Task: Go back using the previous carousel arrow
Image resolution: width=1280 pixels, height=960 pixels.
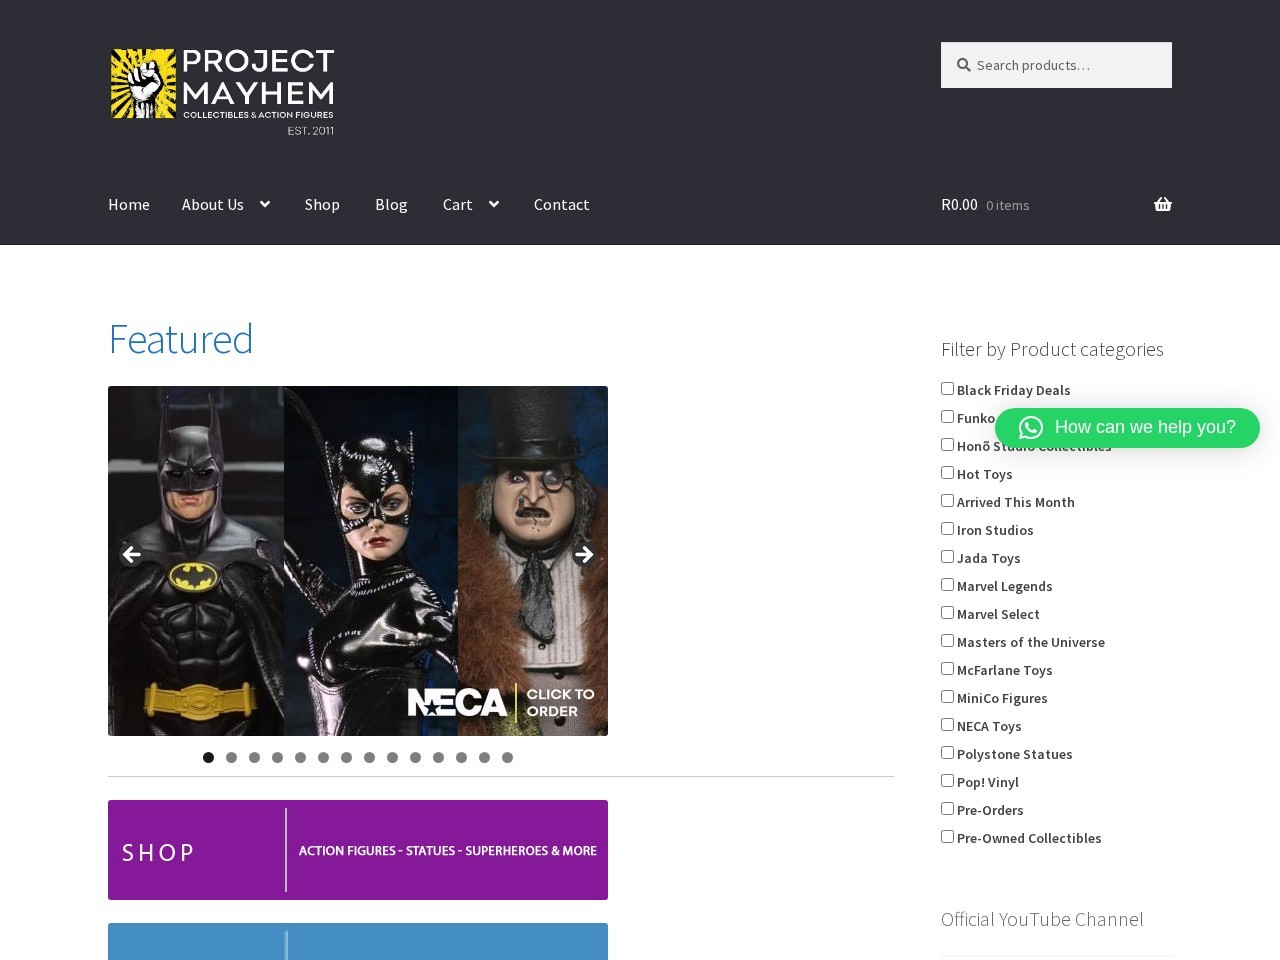Action: coord(131,554)
